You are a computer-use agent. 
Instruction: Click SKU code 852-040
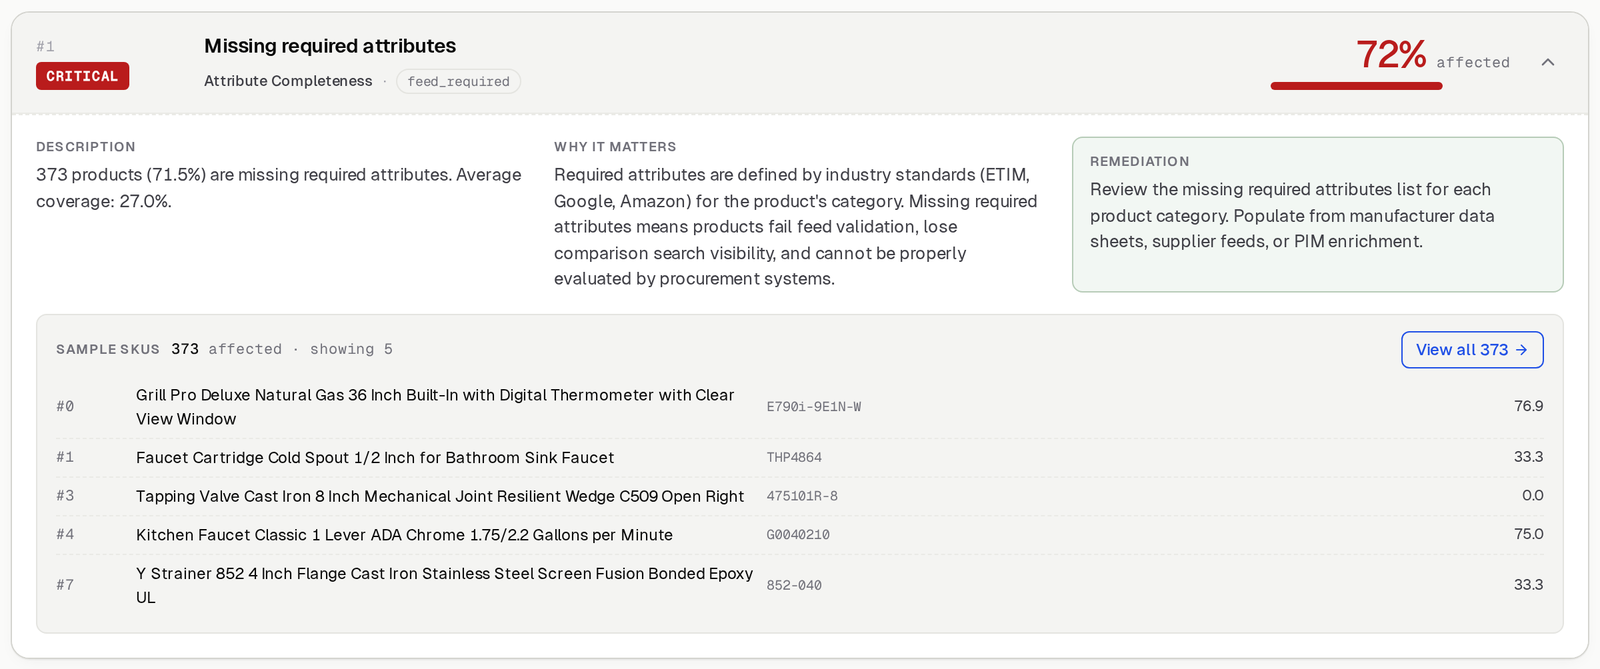coord(794,585)
